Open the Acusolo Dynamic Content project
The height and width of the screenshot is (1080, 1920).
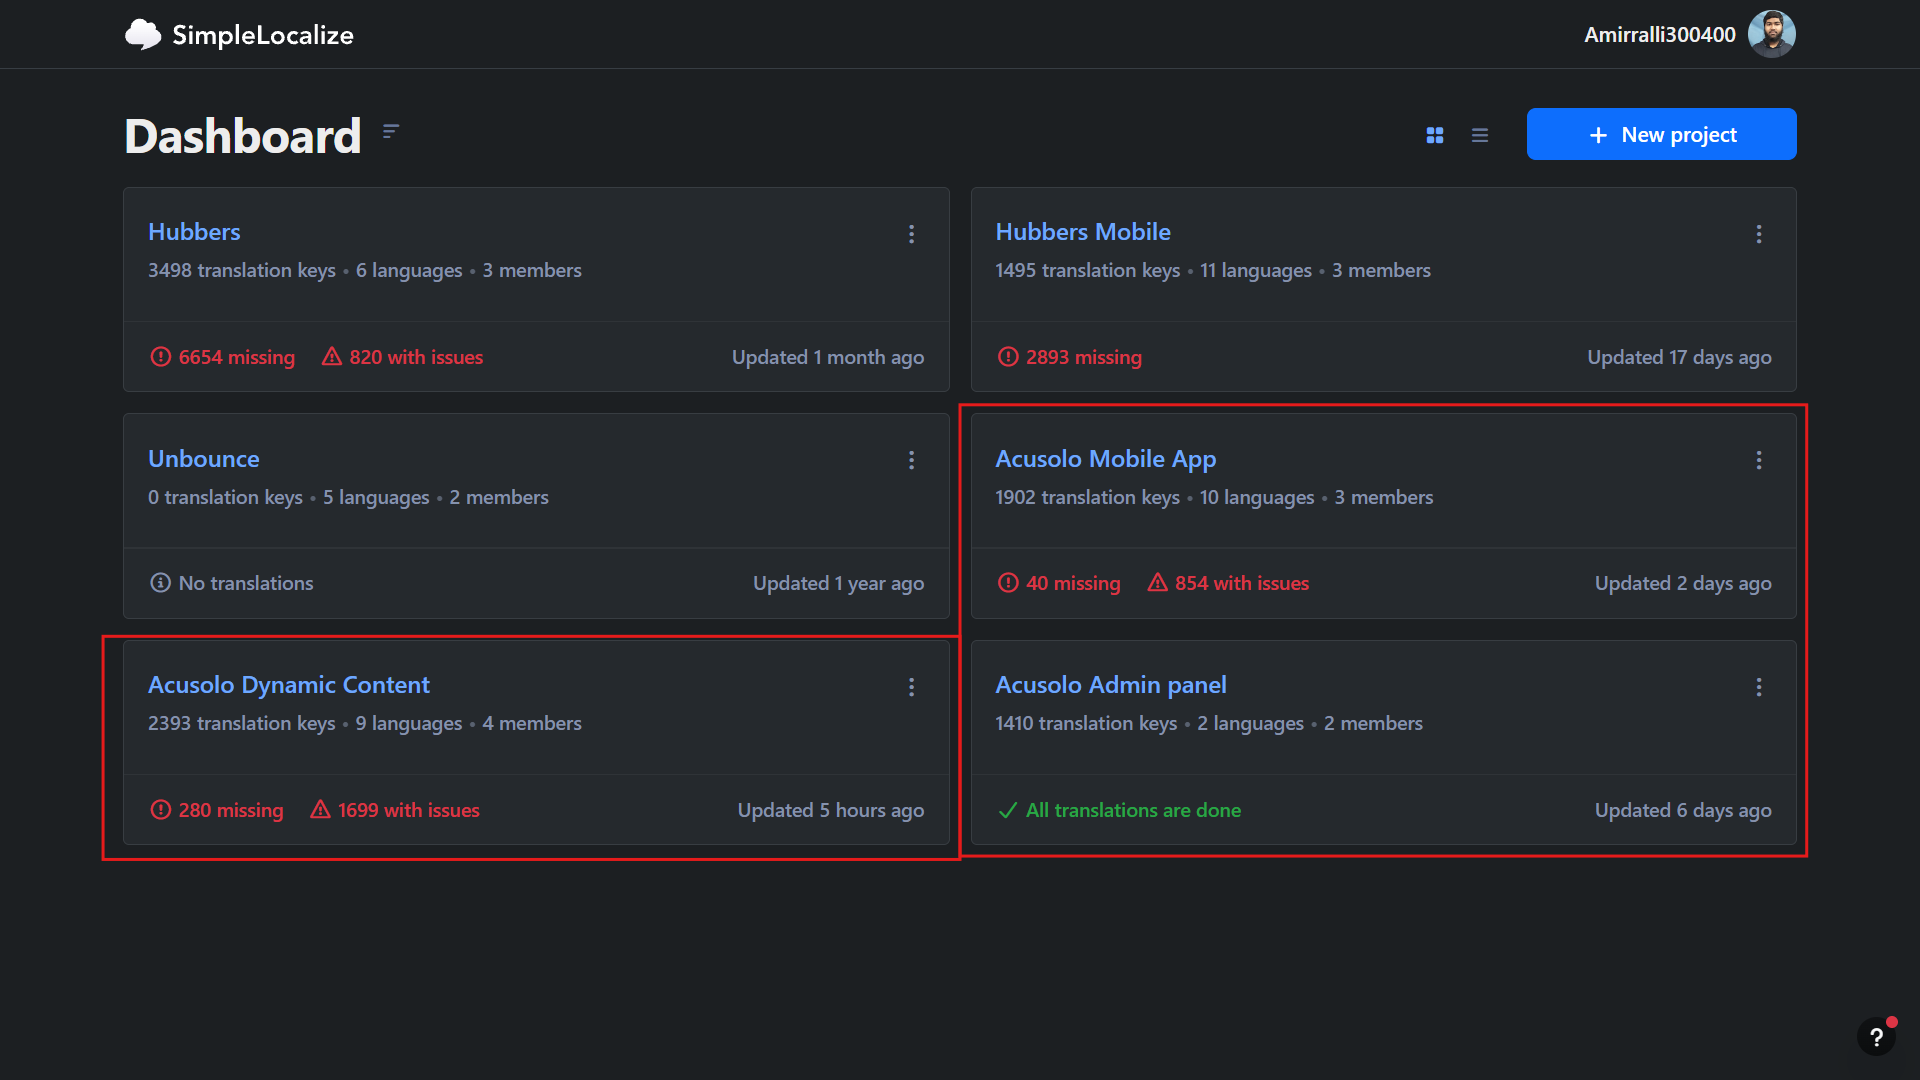pos(289,685)
